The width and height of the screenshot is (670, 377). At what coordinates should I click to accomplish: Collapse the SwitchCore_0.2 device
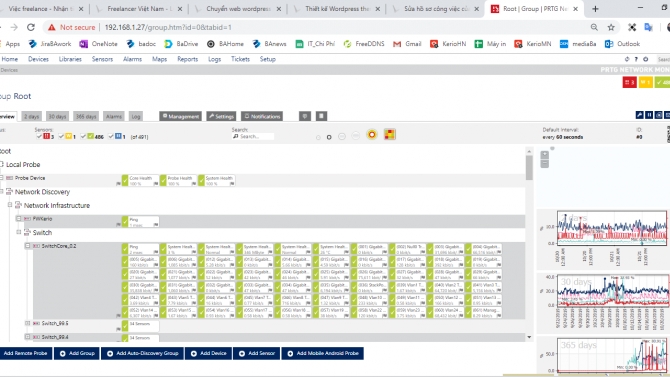28,246
